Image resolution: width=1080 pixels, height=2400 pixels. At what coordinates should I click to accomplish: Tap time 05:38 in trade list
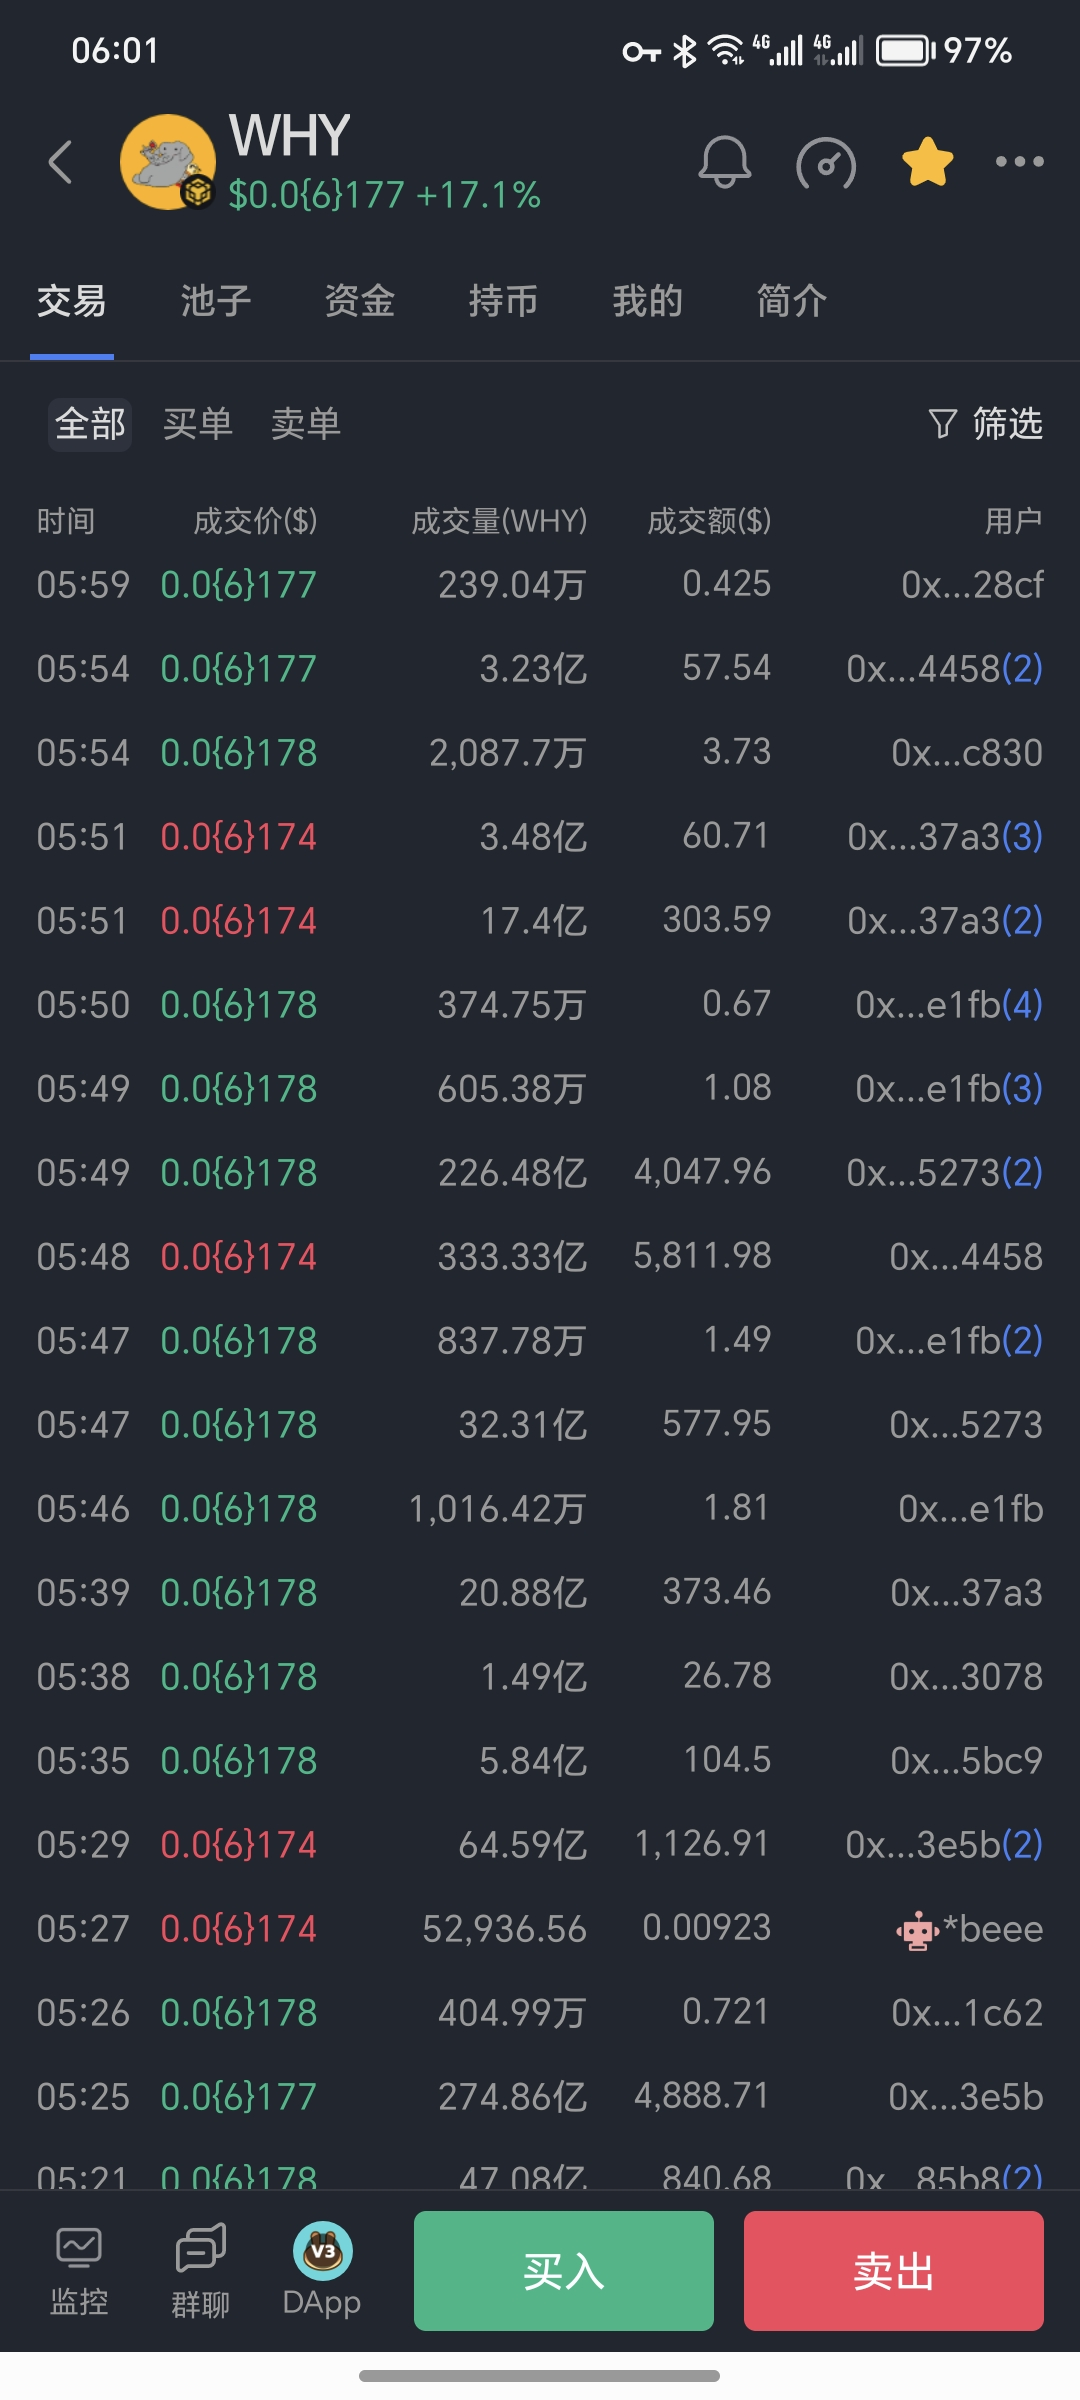[x=83, y=1676]
